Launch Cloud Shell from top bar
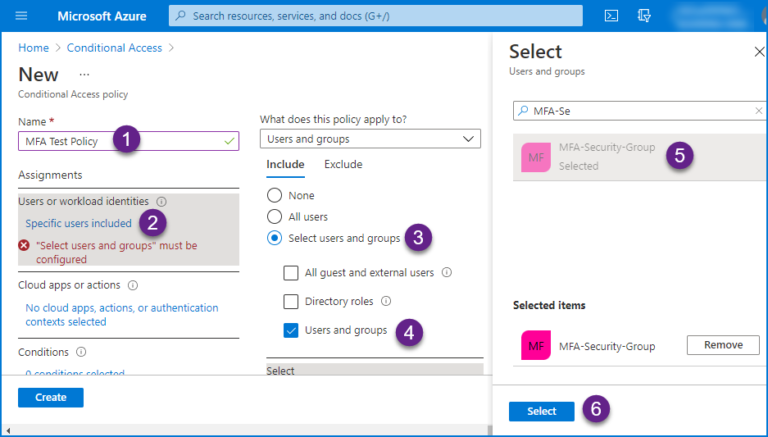The height and width of the screenshot is (437, 768). [611, 16]
